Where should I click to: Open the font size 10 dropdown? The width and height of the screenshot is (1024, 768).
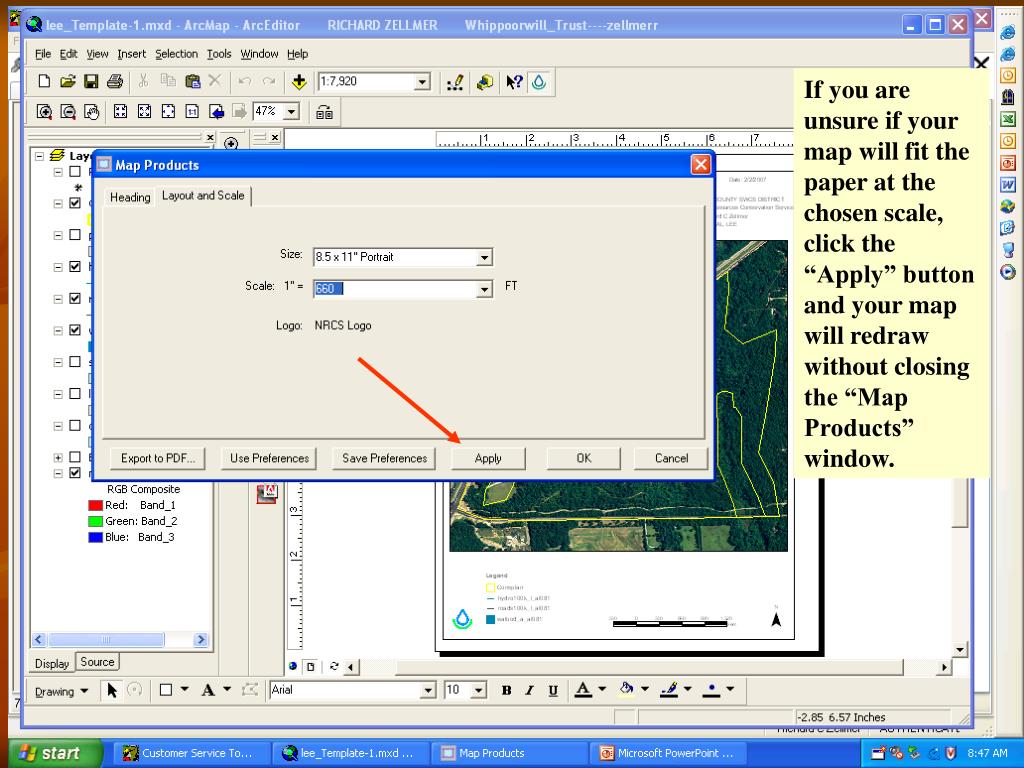click(479, 690)
